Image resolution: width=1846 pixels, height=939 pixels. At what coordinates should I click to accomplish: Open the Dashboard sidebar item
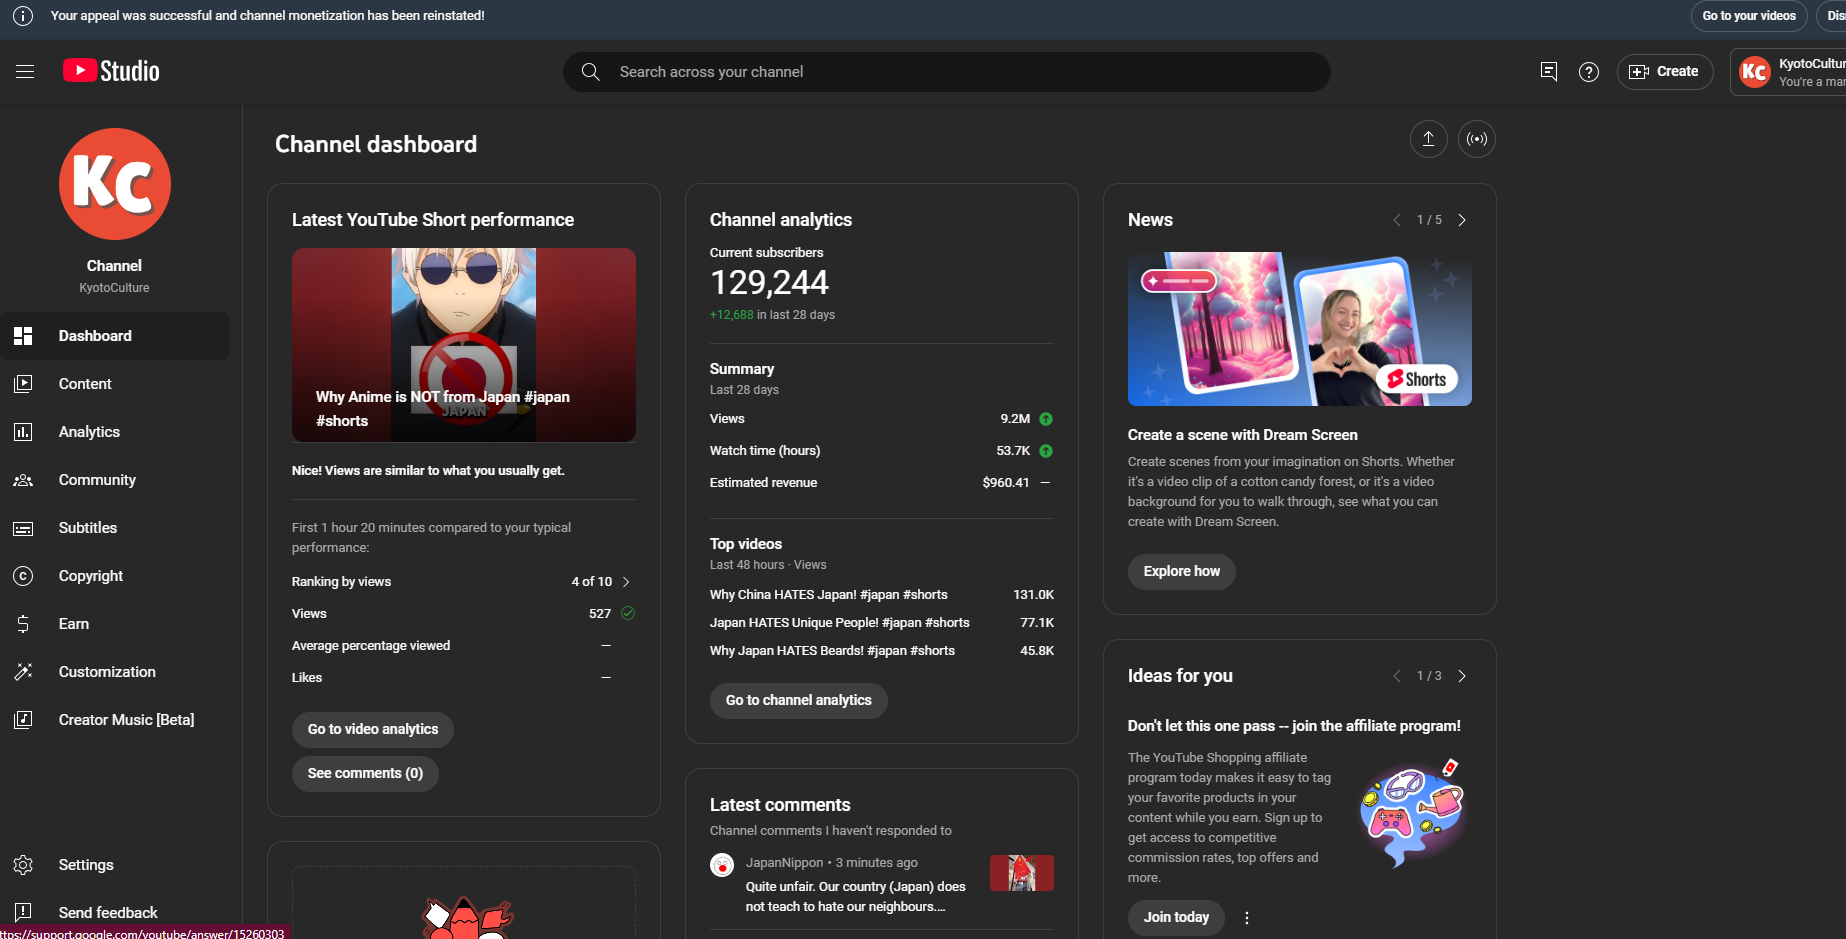point(115,336)
